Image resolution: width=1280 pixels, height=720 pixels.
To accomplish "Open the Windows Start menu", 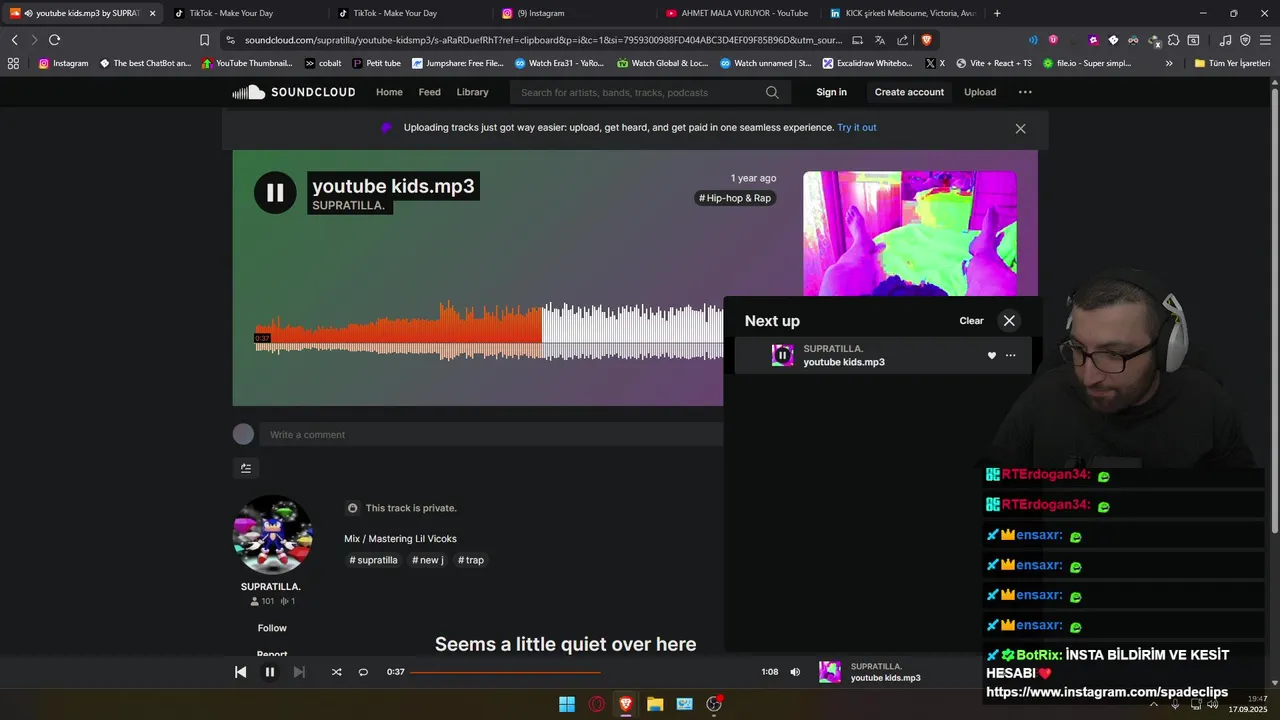I will (x=567, y=704).
